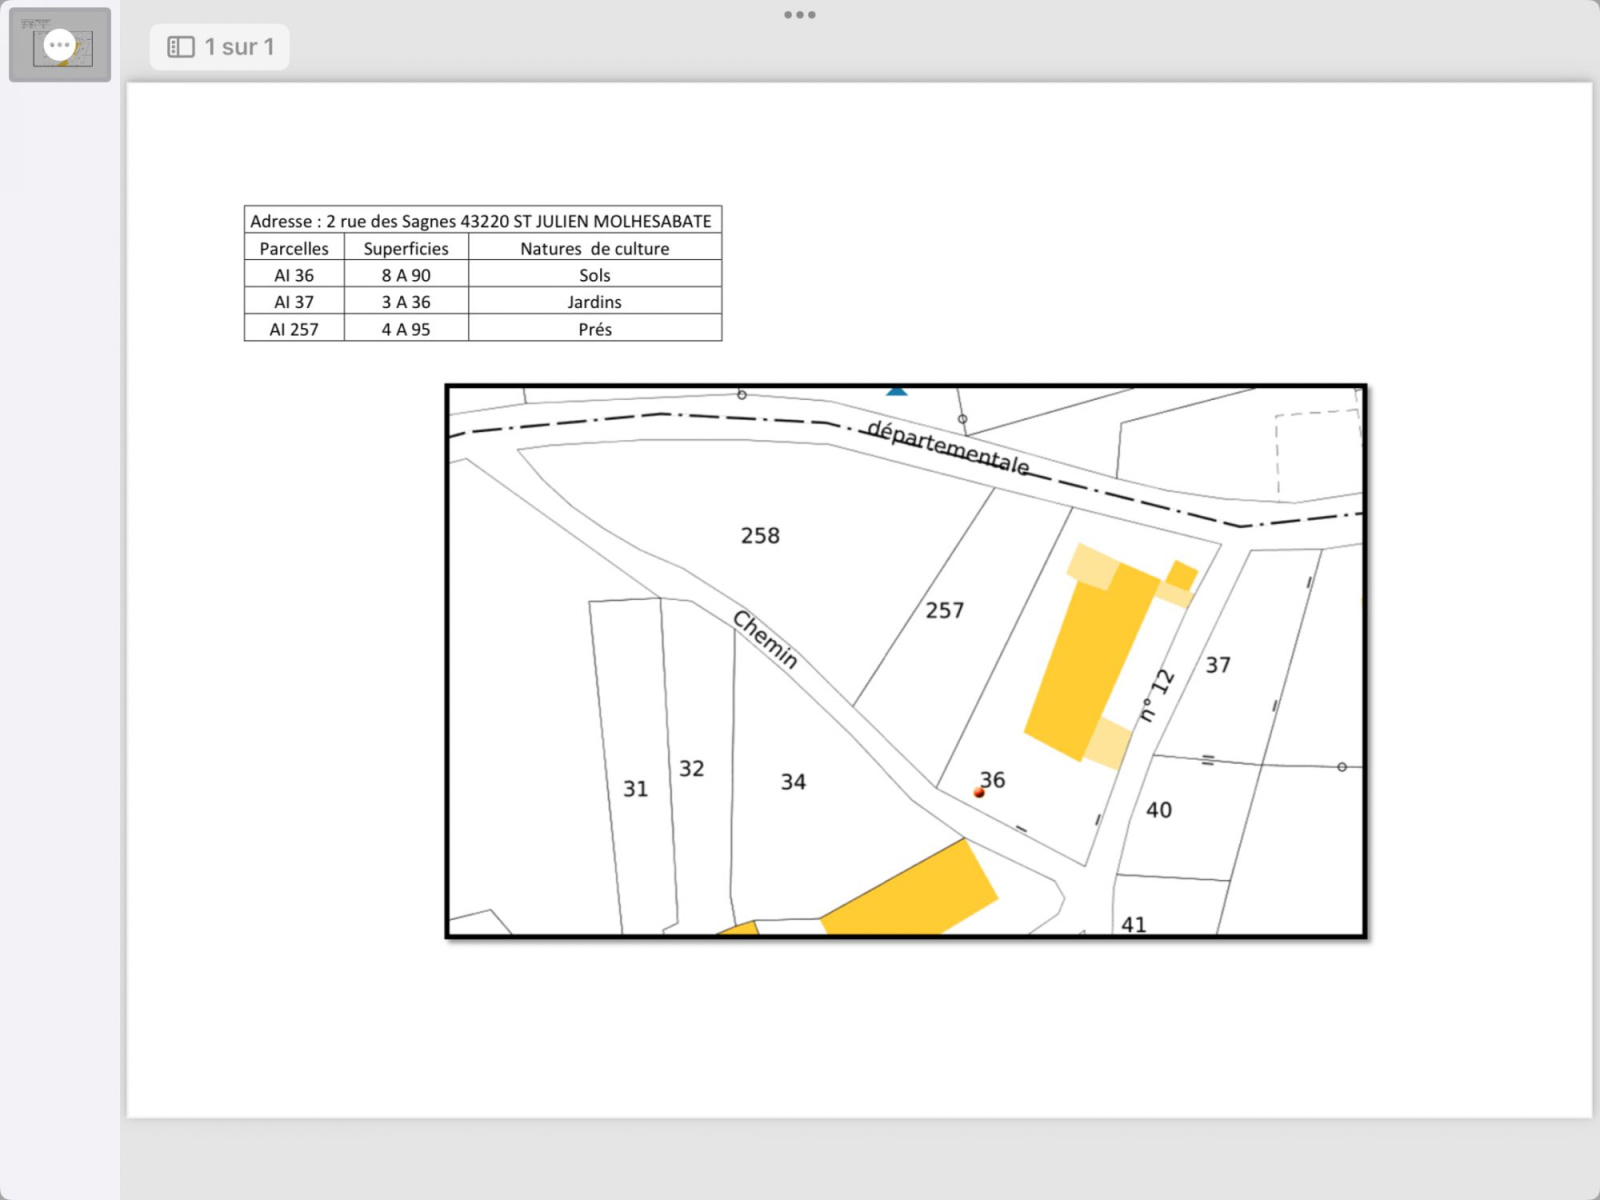Select the 'Chemin' road label
The width and height of the screenshot is (1600, 1200).
(766, 639)
